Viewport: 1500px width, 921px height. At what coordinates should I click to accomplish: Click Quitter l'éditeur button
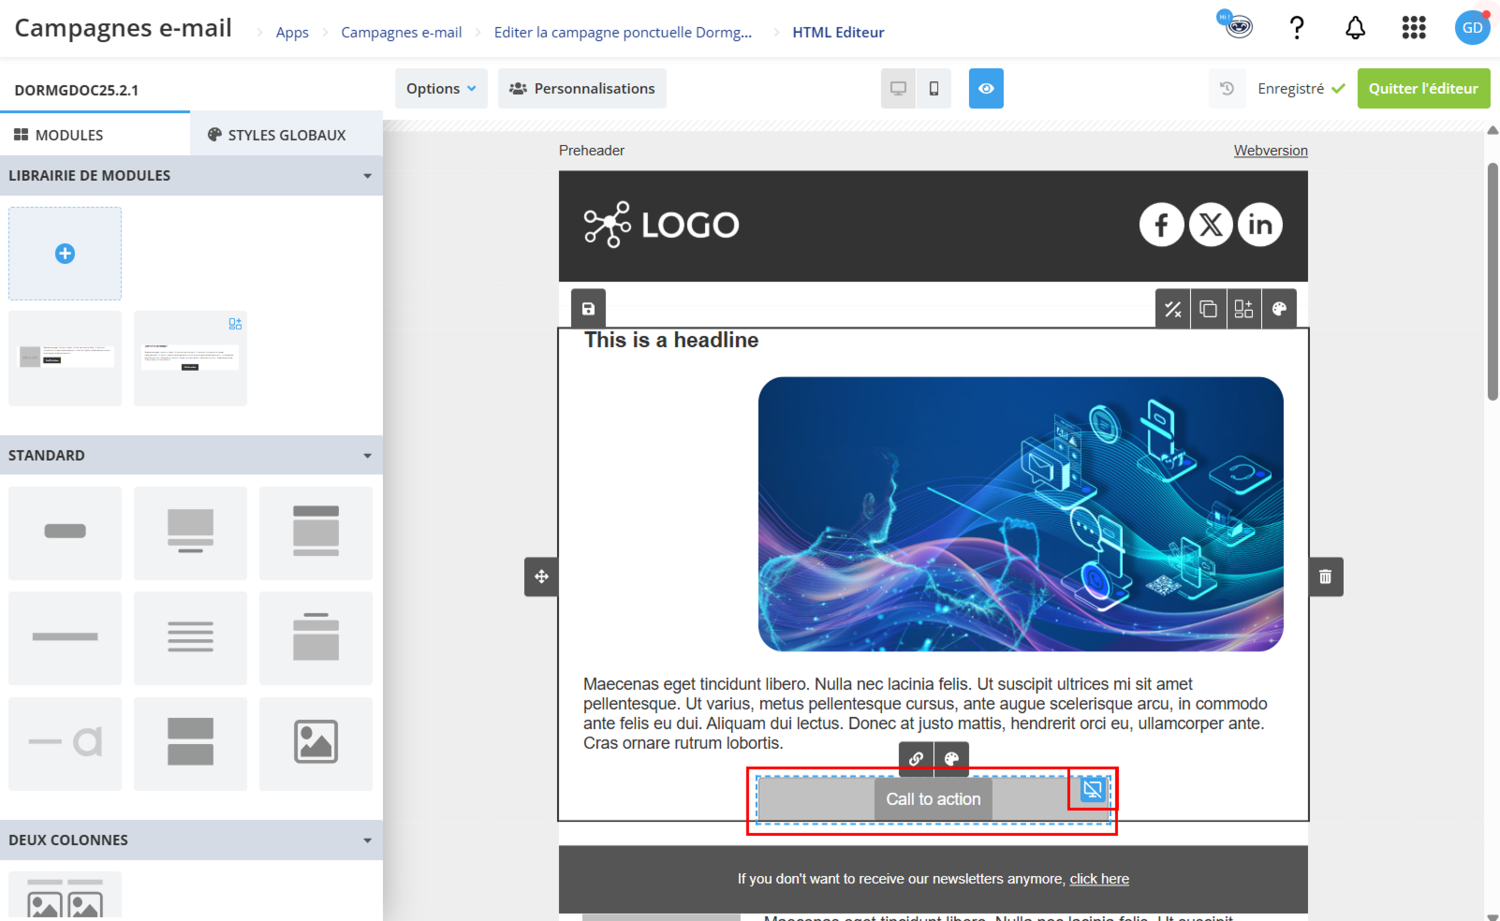[x=1423, y=89]
